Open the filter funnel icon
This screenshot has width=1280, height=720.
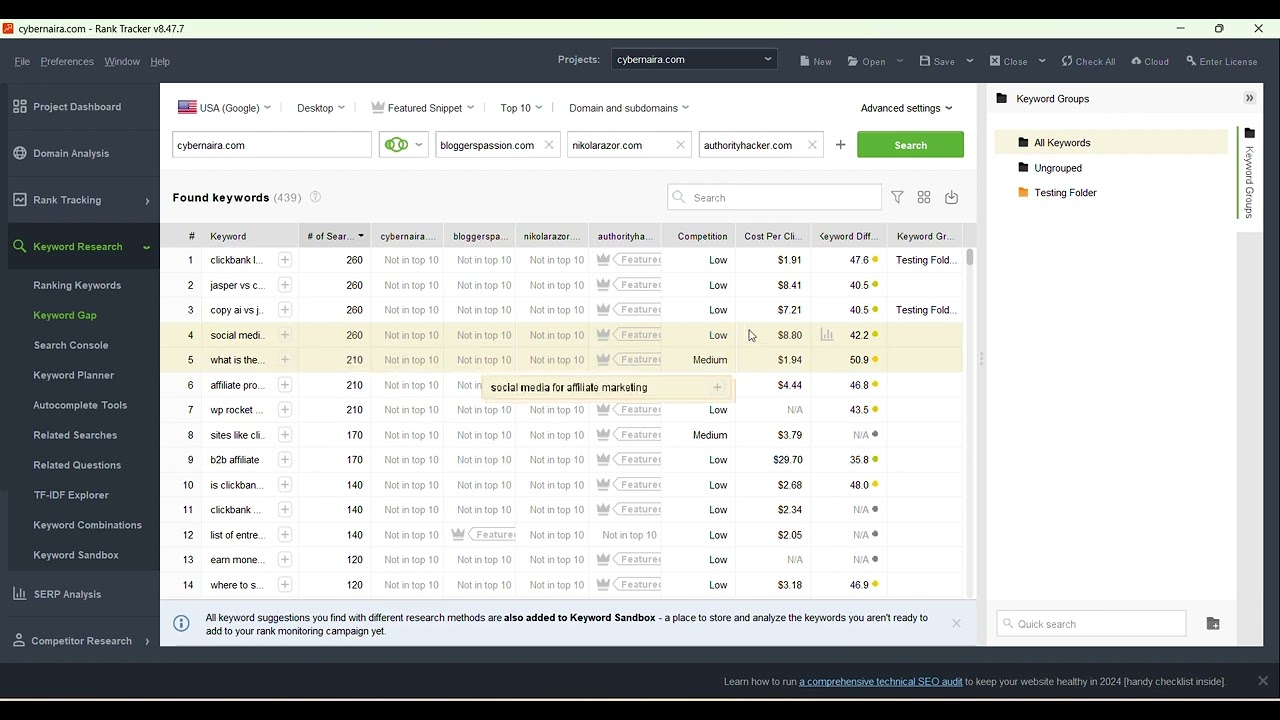[897, 198]
